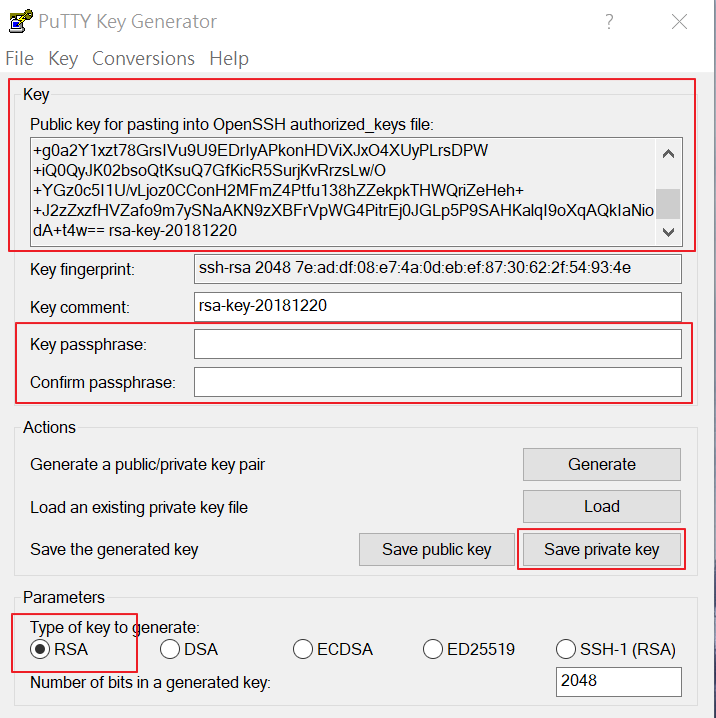This screenshot has height=718, width=716.
Task: Click the Save public key button
Action: tap(437, 549)
